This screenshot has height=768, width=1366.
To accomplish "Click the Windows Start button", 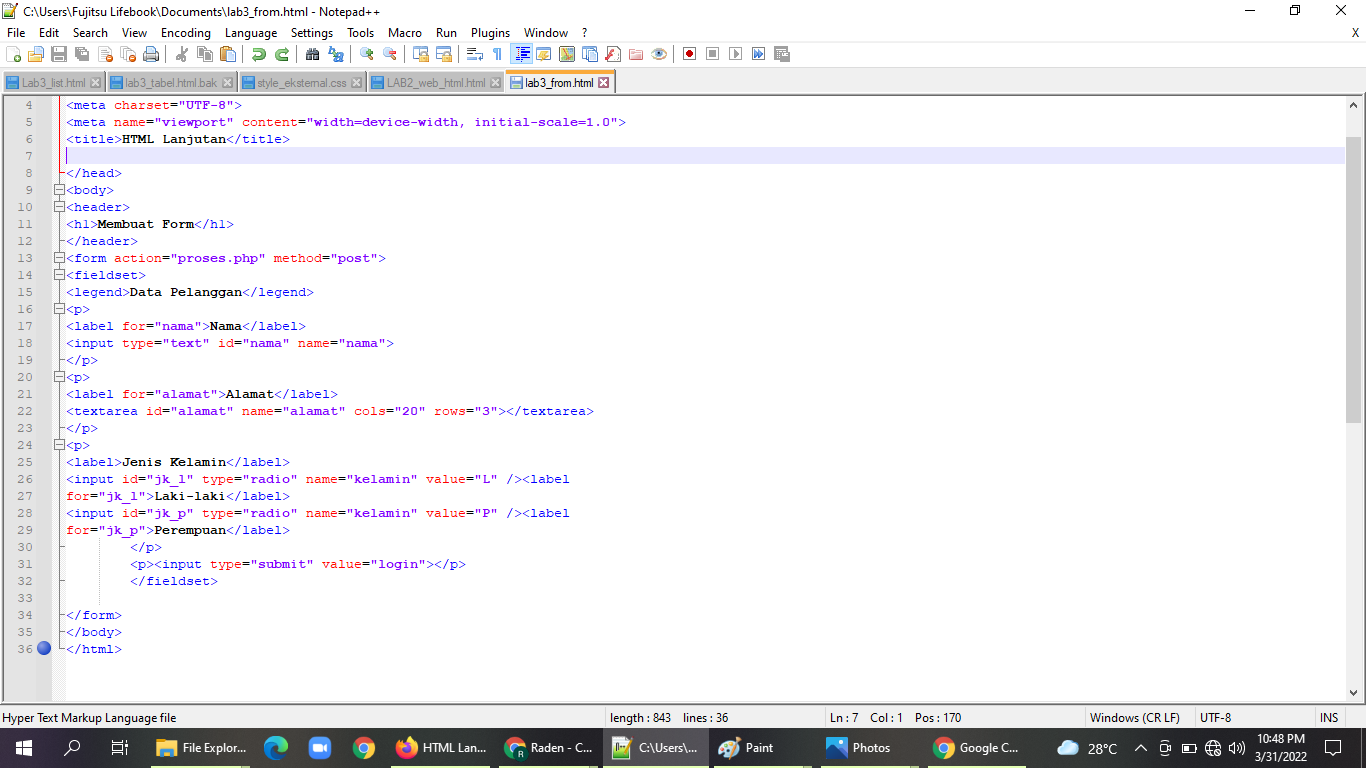I will [x=24, y=748].
